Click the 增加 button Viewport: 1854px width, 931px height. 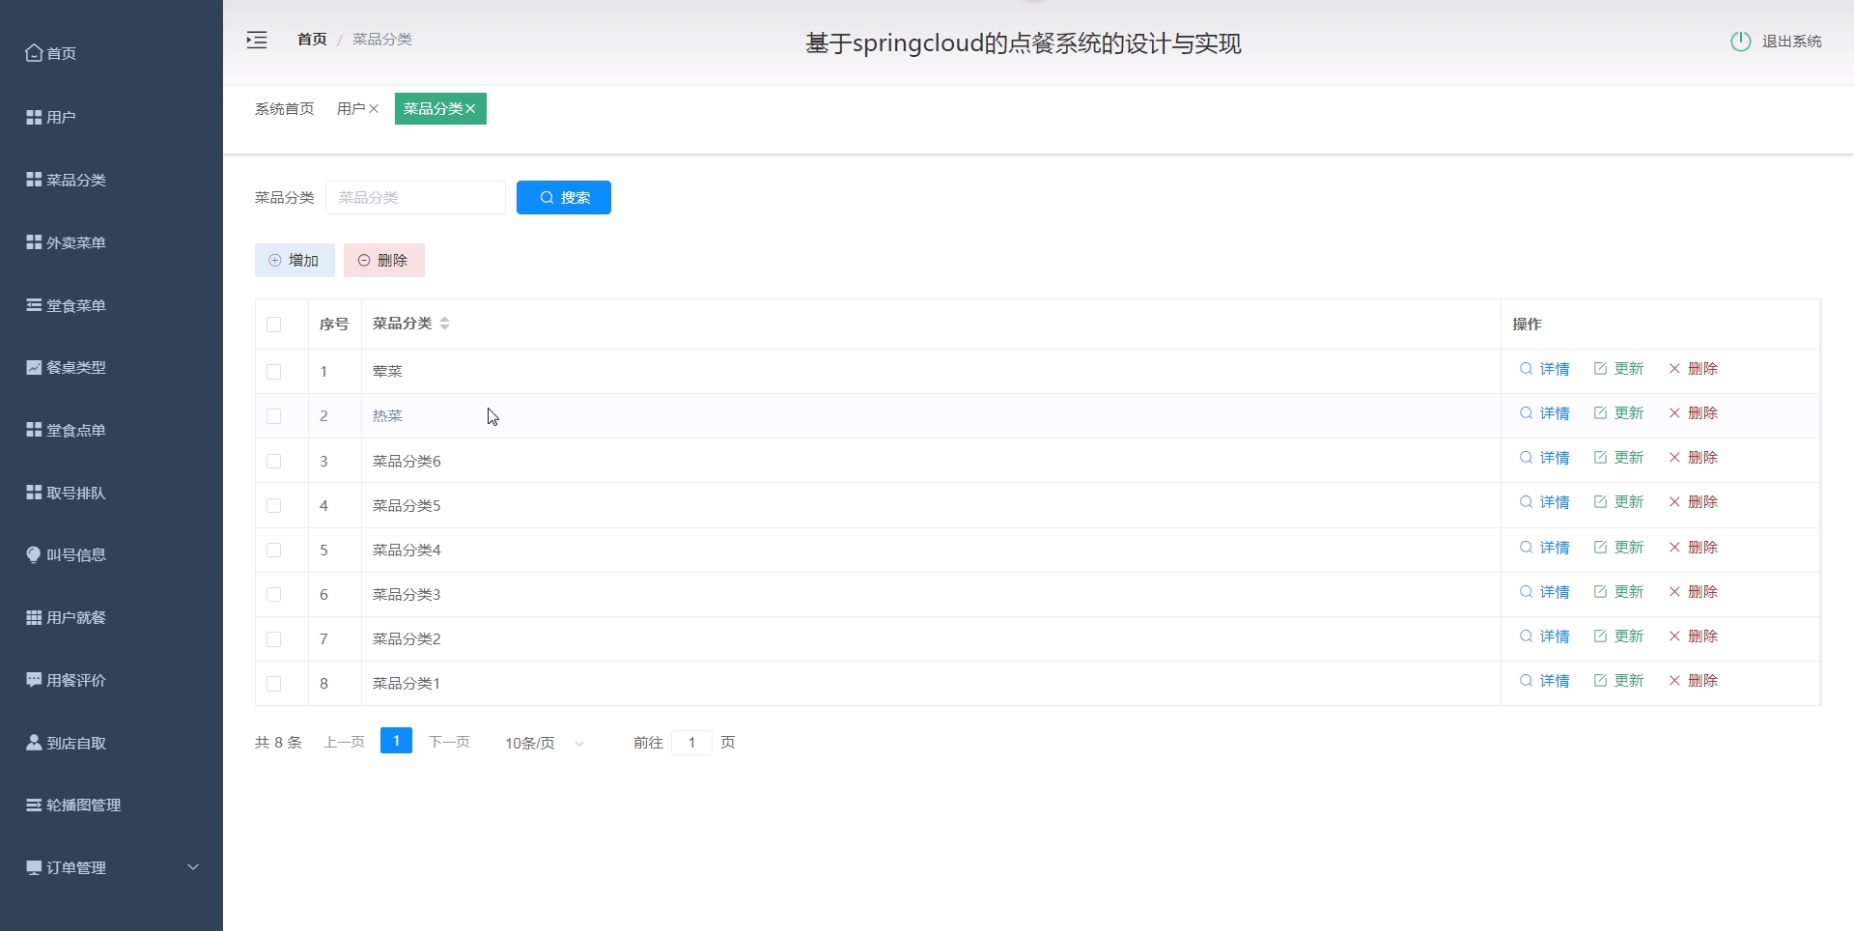tap(294, 260)
